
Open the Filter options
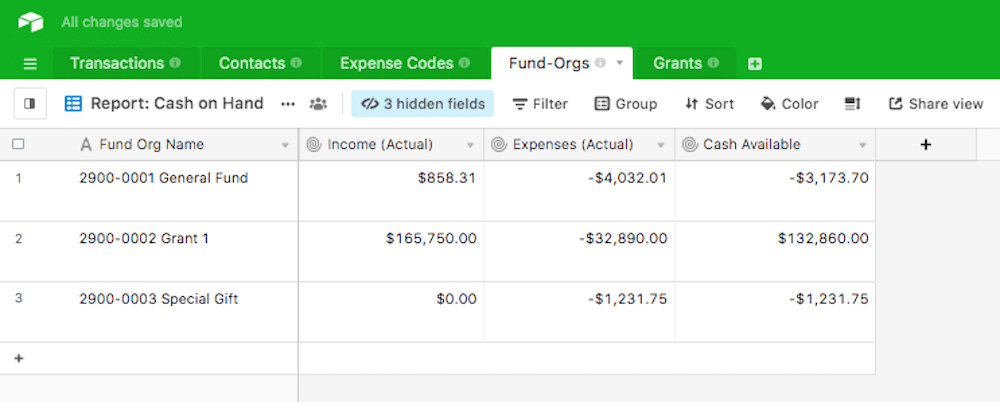pos(540,104)
